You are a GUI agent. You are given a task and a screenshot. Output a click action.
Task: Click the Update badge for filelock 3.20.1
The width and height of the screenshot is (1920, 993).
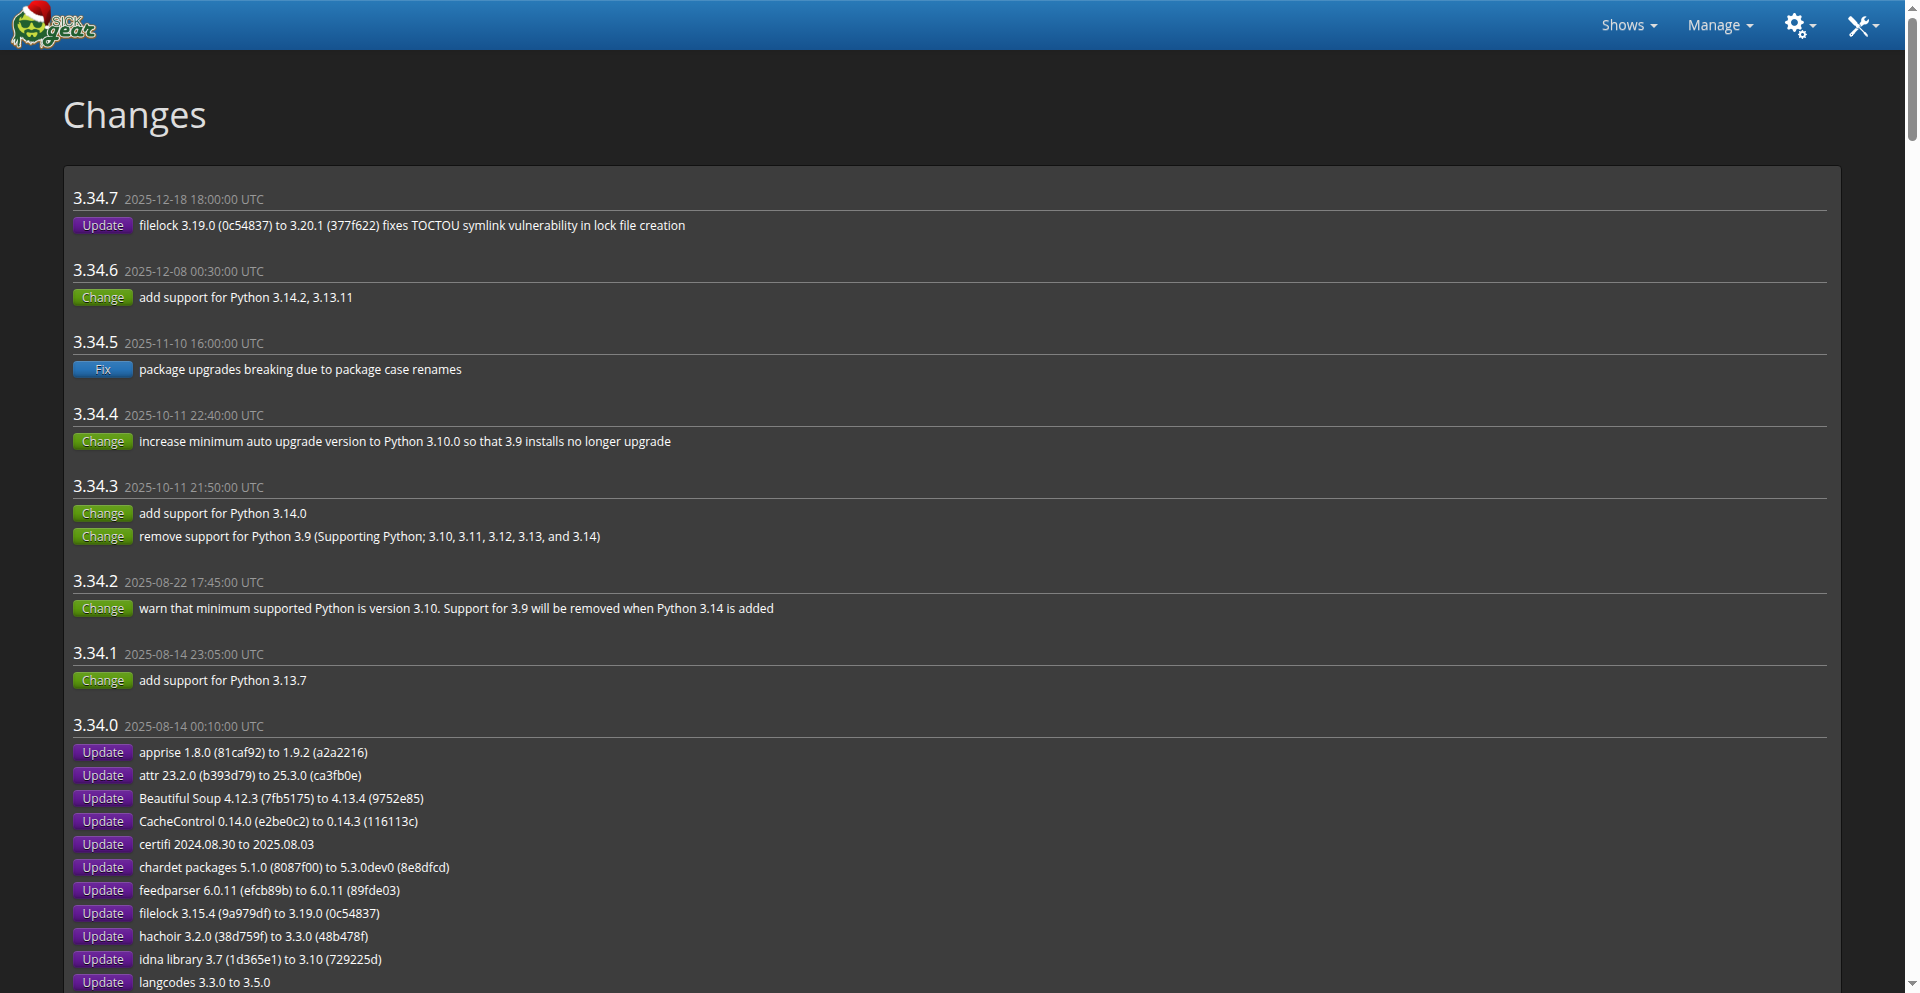pos(103,226)
